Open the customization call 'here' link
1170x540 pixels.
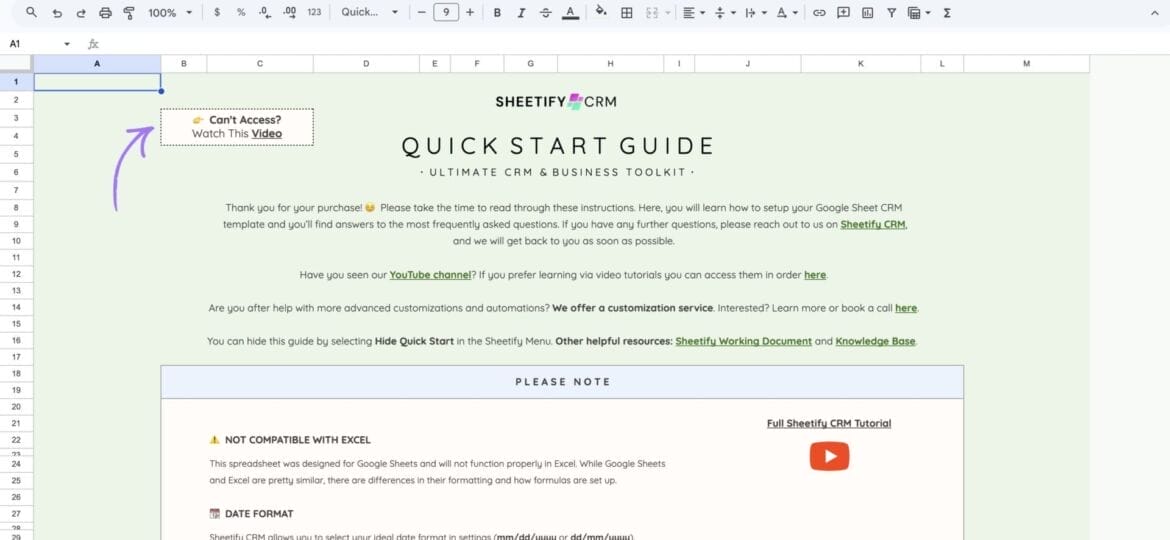pos(906,307)
